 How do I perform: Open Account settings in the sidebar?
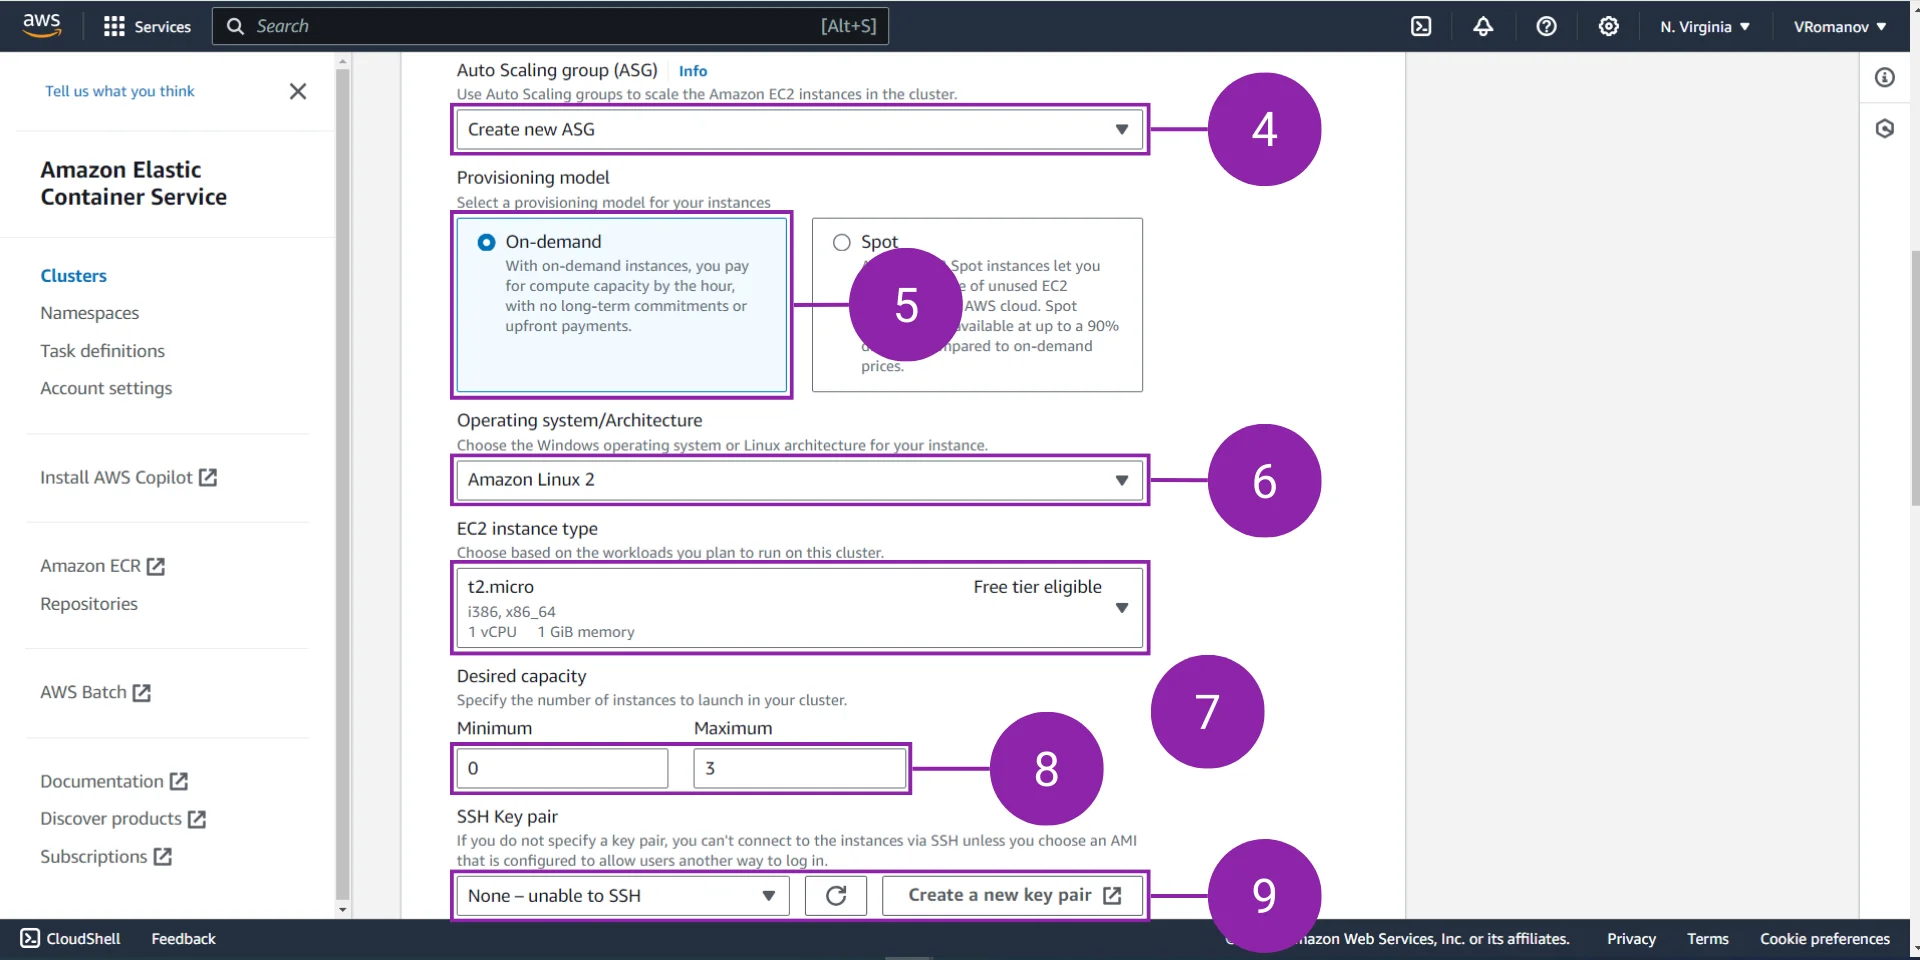[106, 388]
